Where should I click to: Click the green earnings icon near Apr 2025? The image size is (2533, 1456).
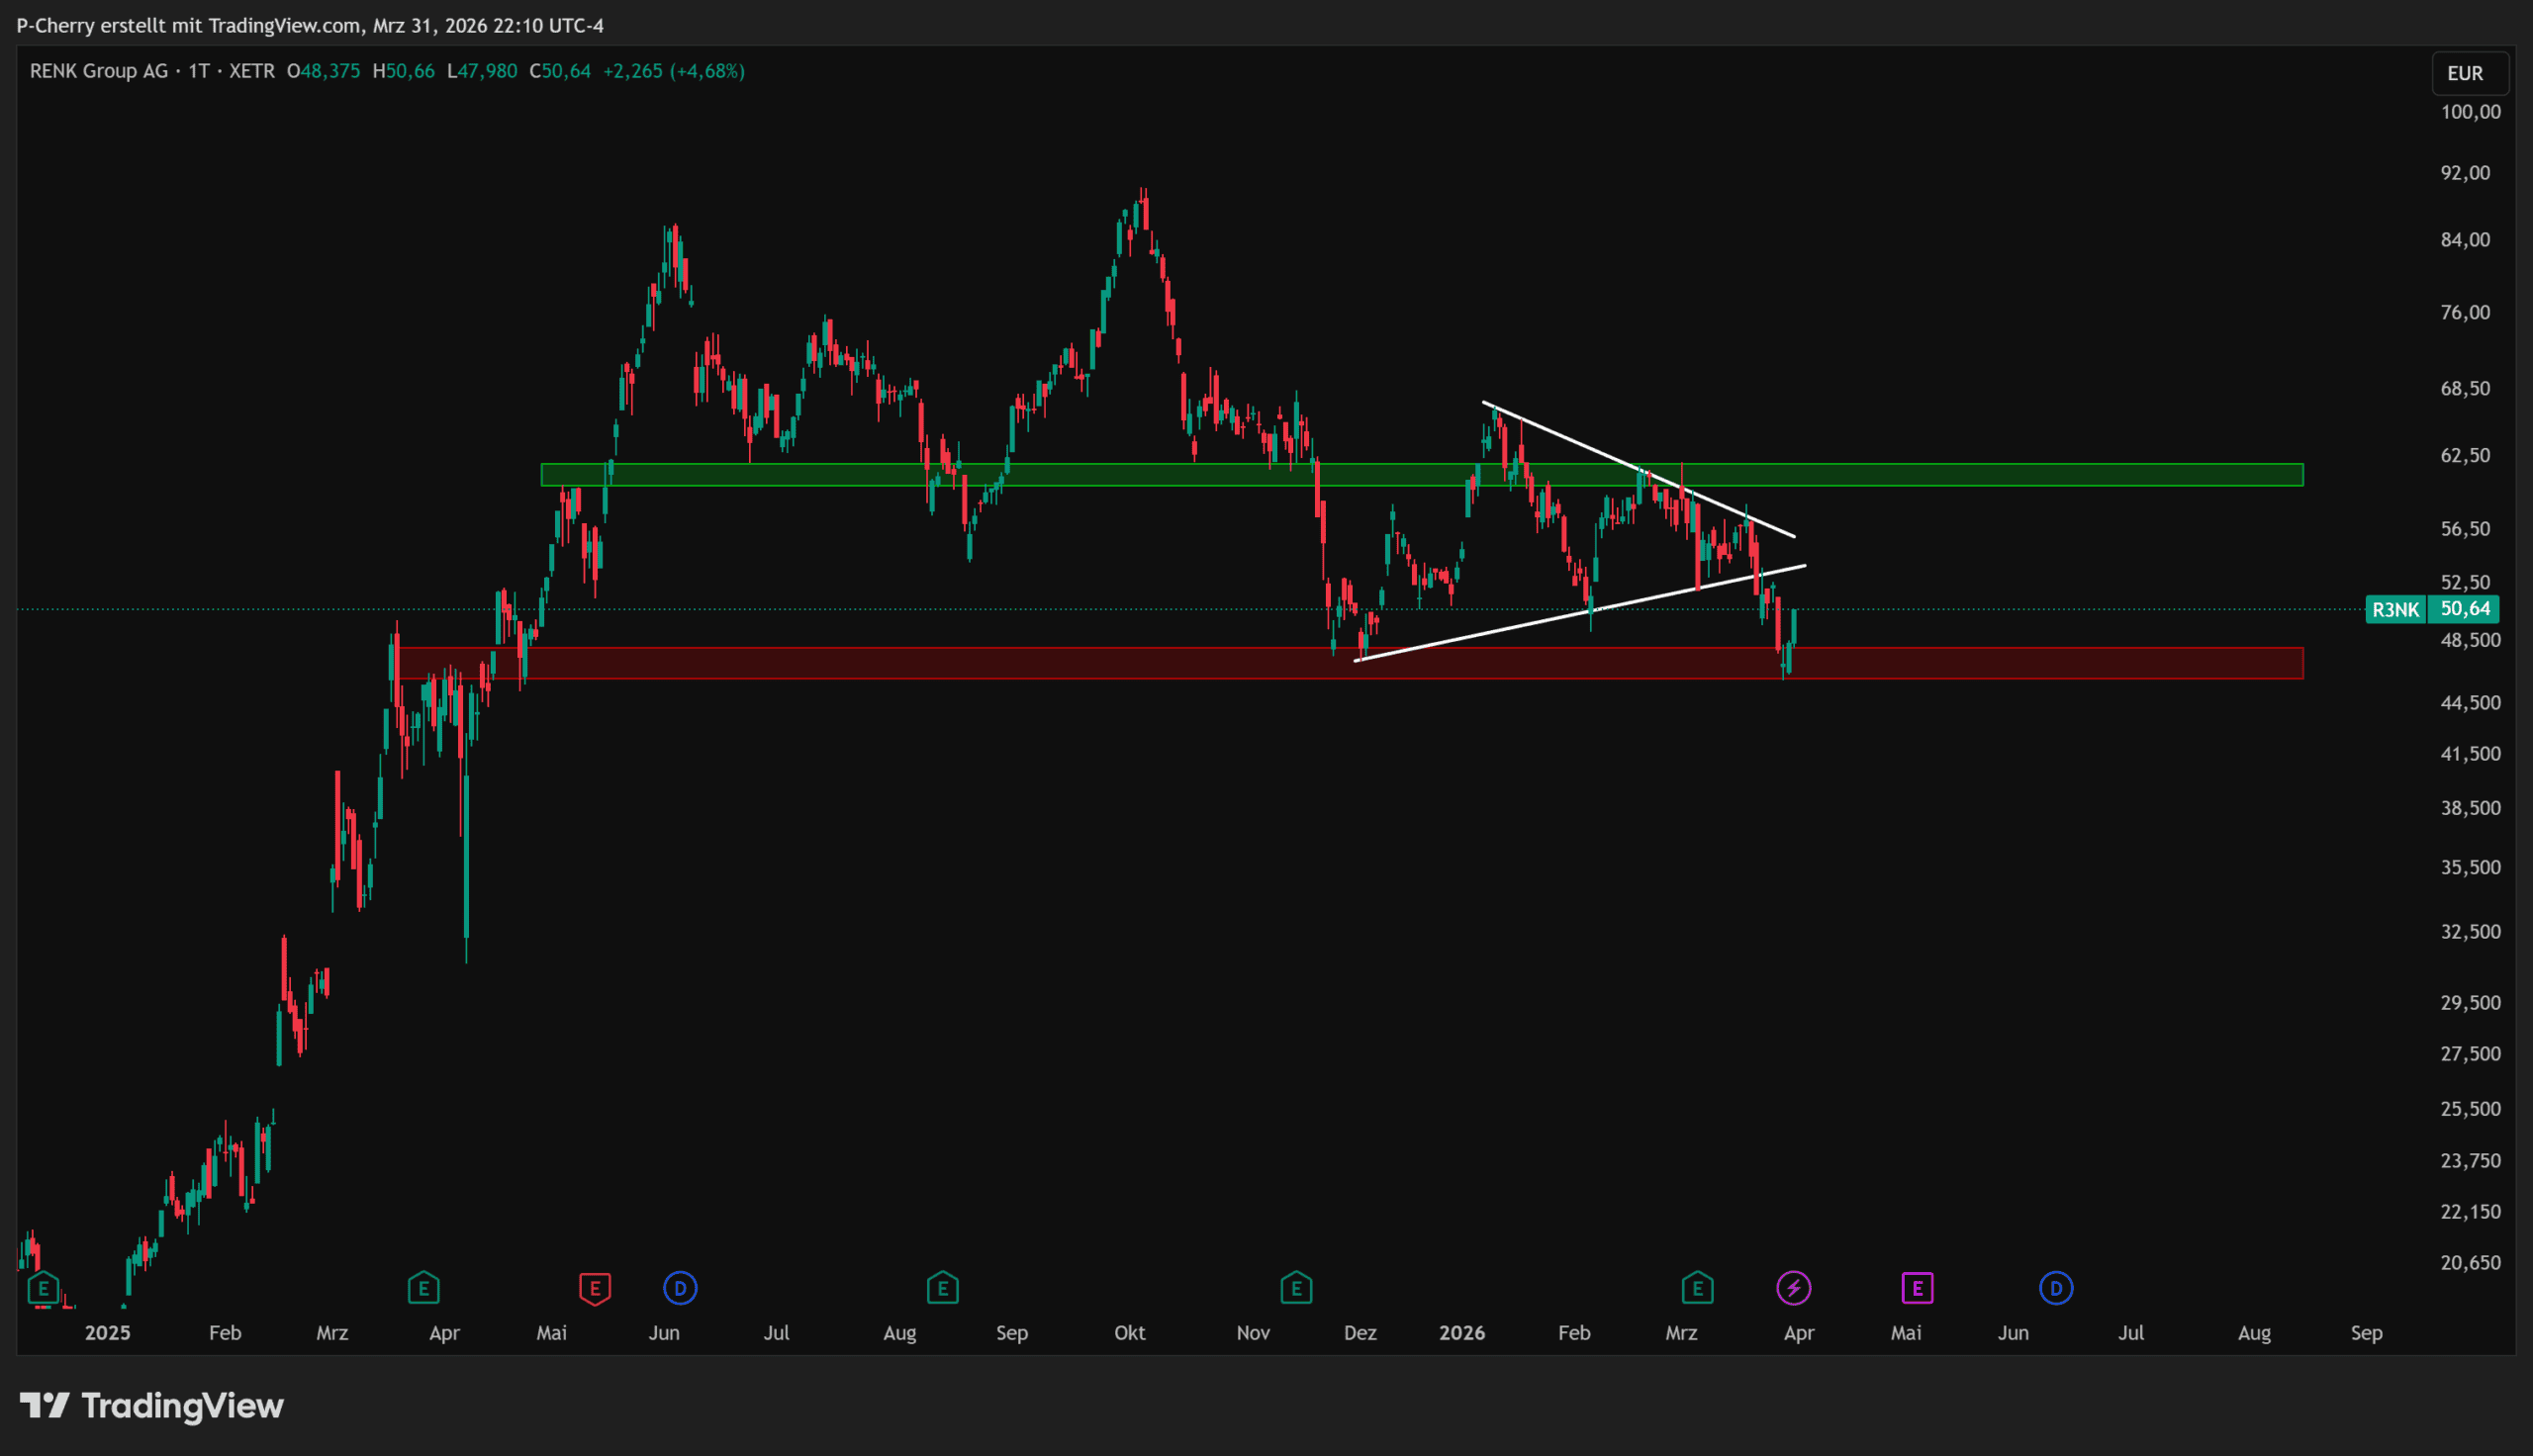click(423, 1288)
